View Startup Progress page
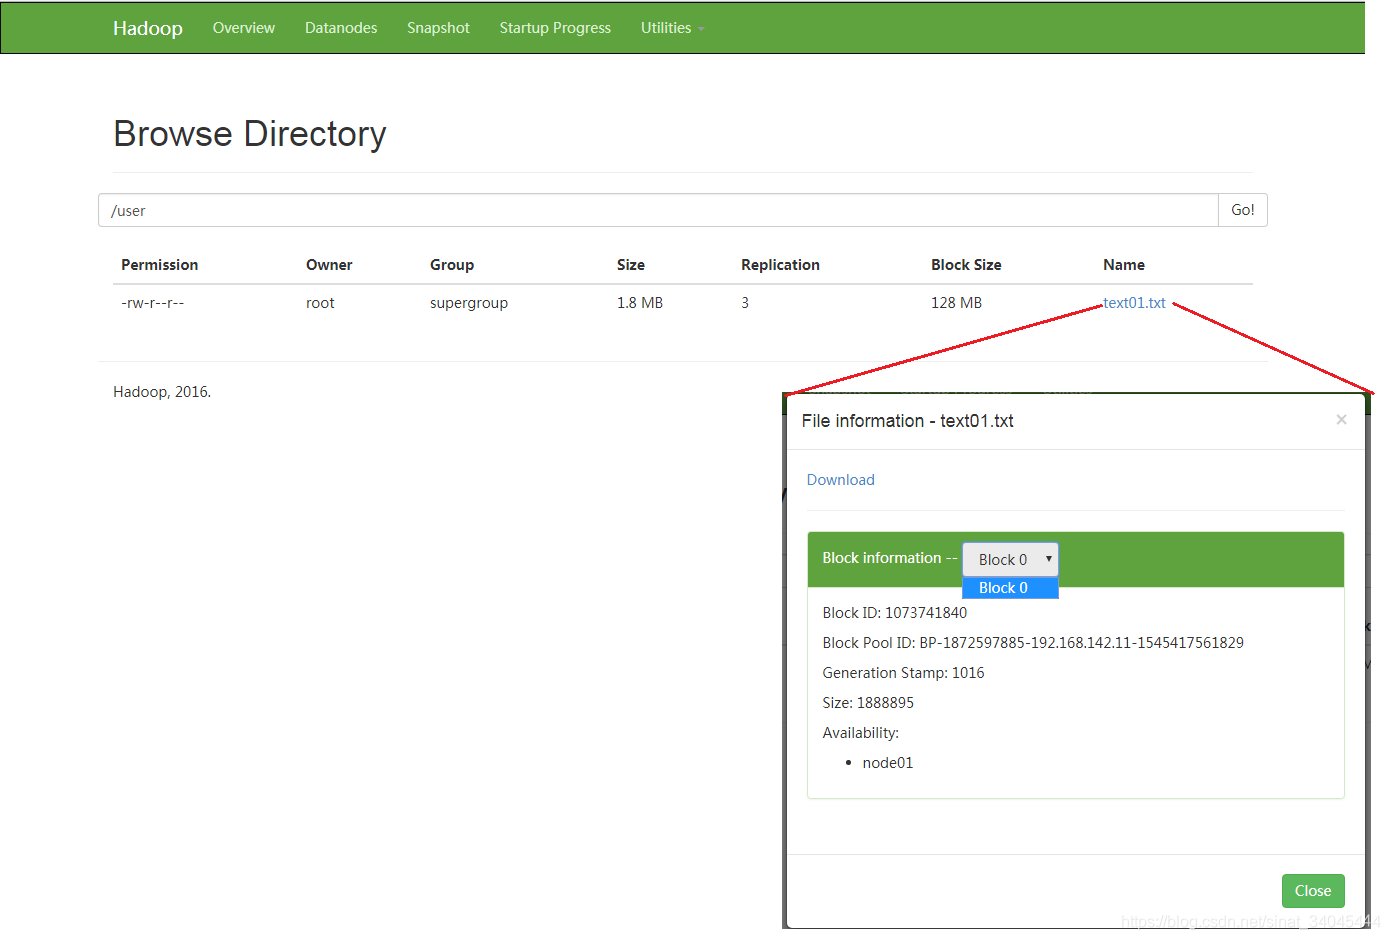 point(555,28)
